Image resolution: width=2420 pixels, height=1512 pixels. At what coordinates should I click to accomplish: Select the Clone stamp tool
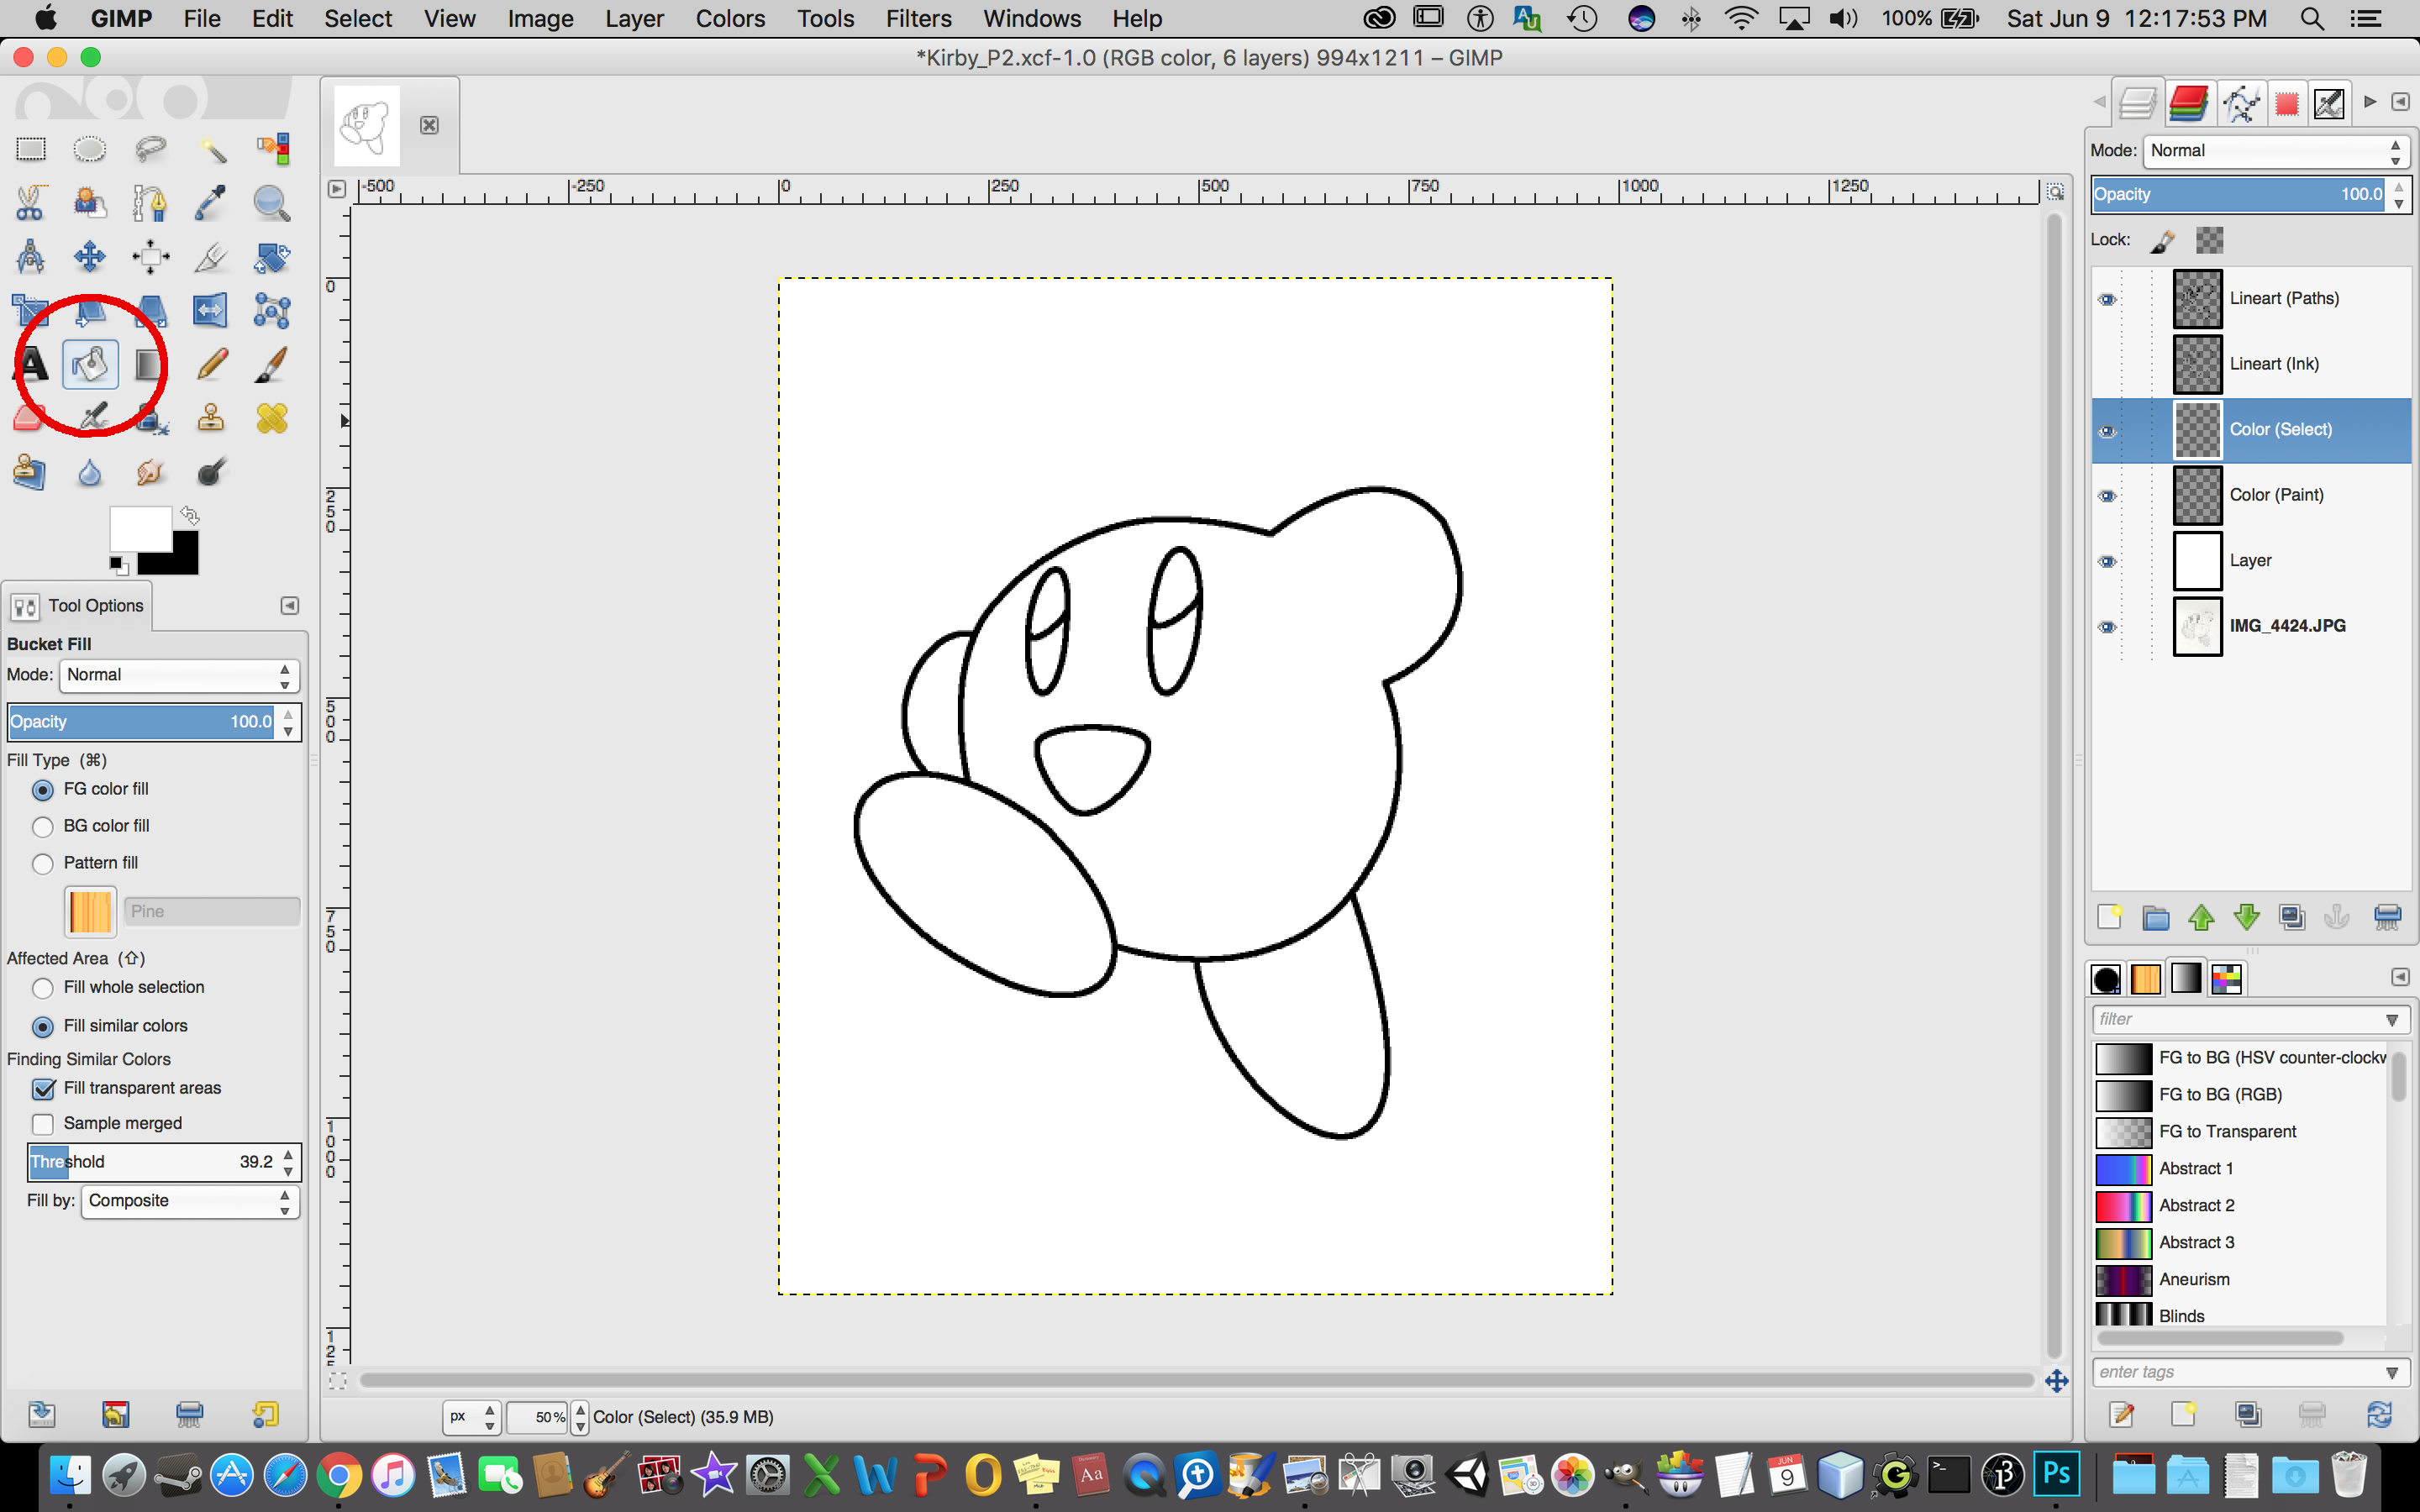211,418
